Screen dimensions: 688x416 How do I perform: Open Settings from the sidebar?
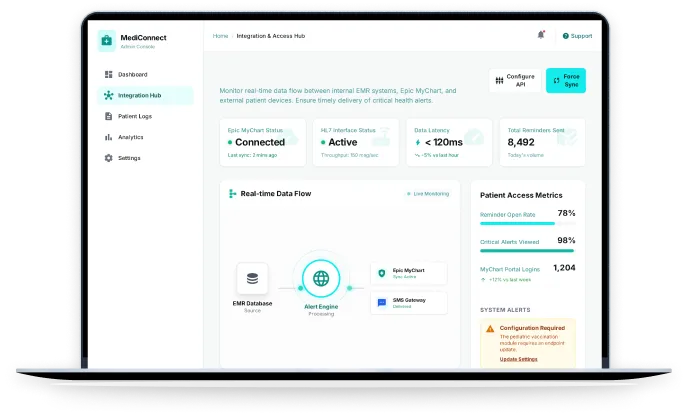(129, 158)
